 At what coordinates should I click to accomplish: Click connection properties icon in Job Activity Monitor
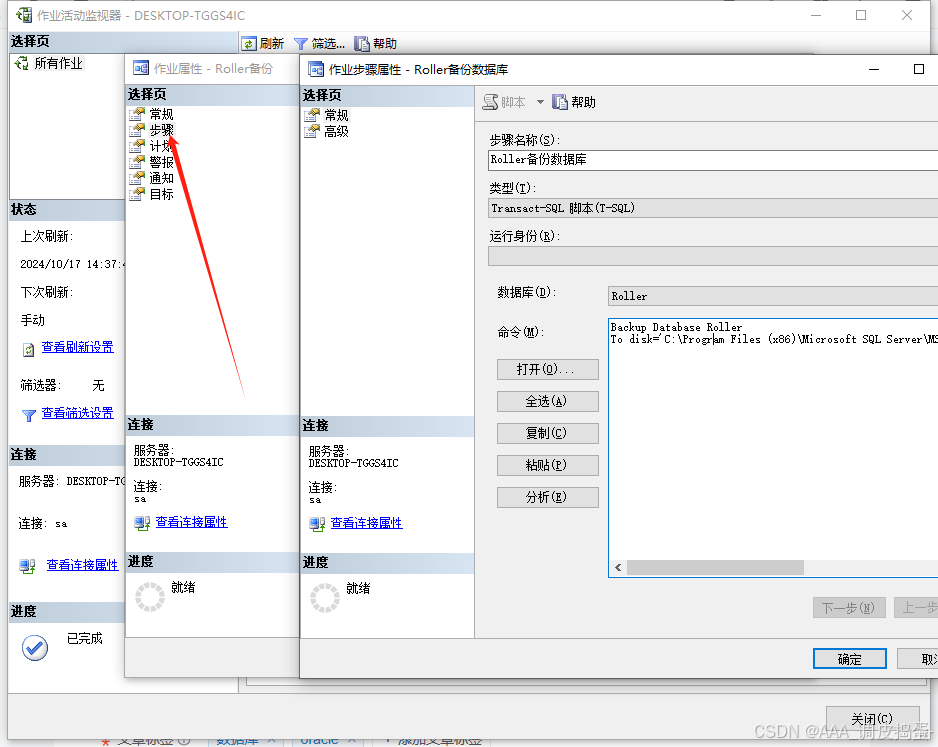[27, 566]
